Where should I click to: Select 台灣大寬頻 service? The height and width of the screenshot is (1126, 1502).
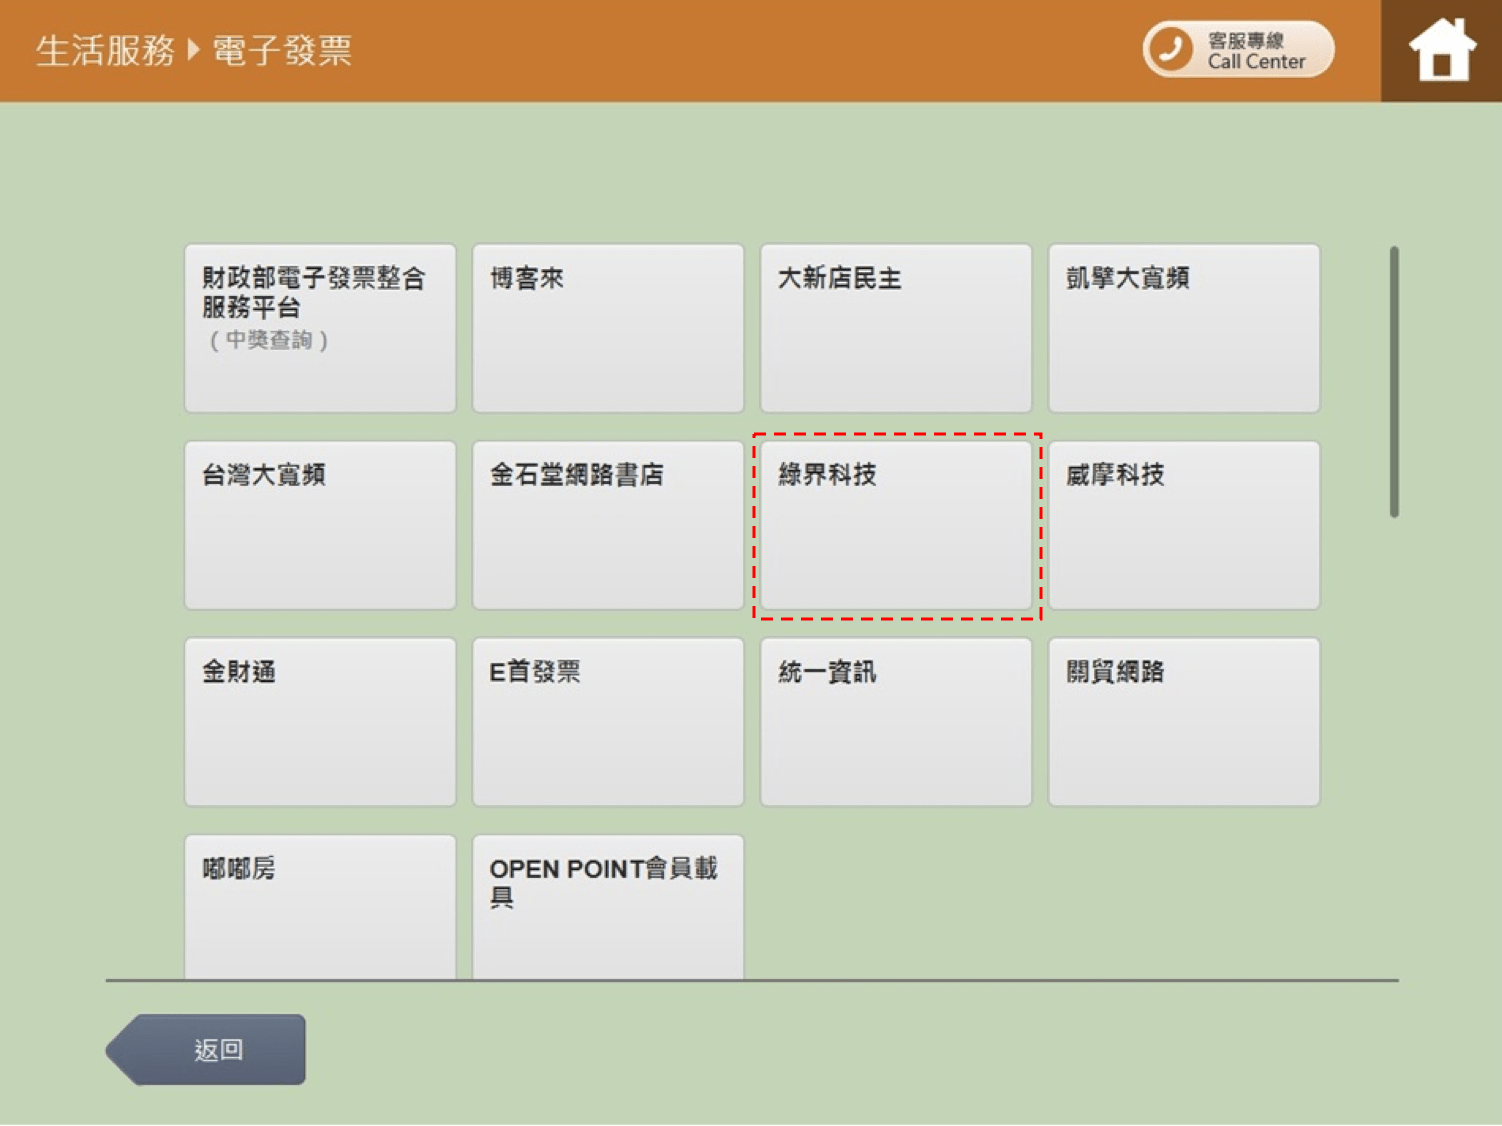pyautogui.click(x=320, y=525)
